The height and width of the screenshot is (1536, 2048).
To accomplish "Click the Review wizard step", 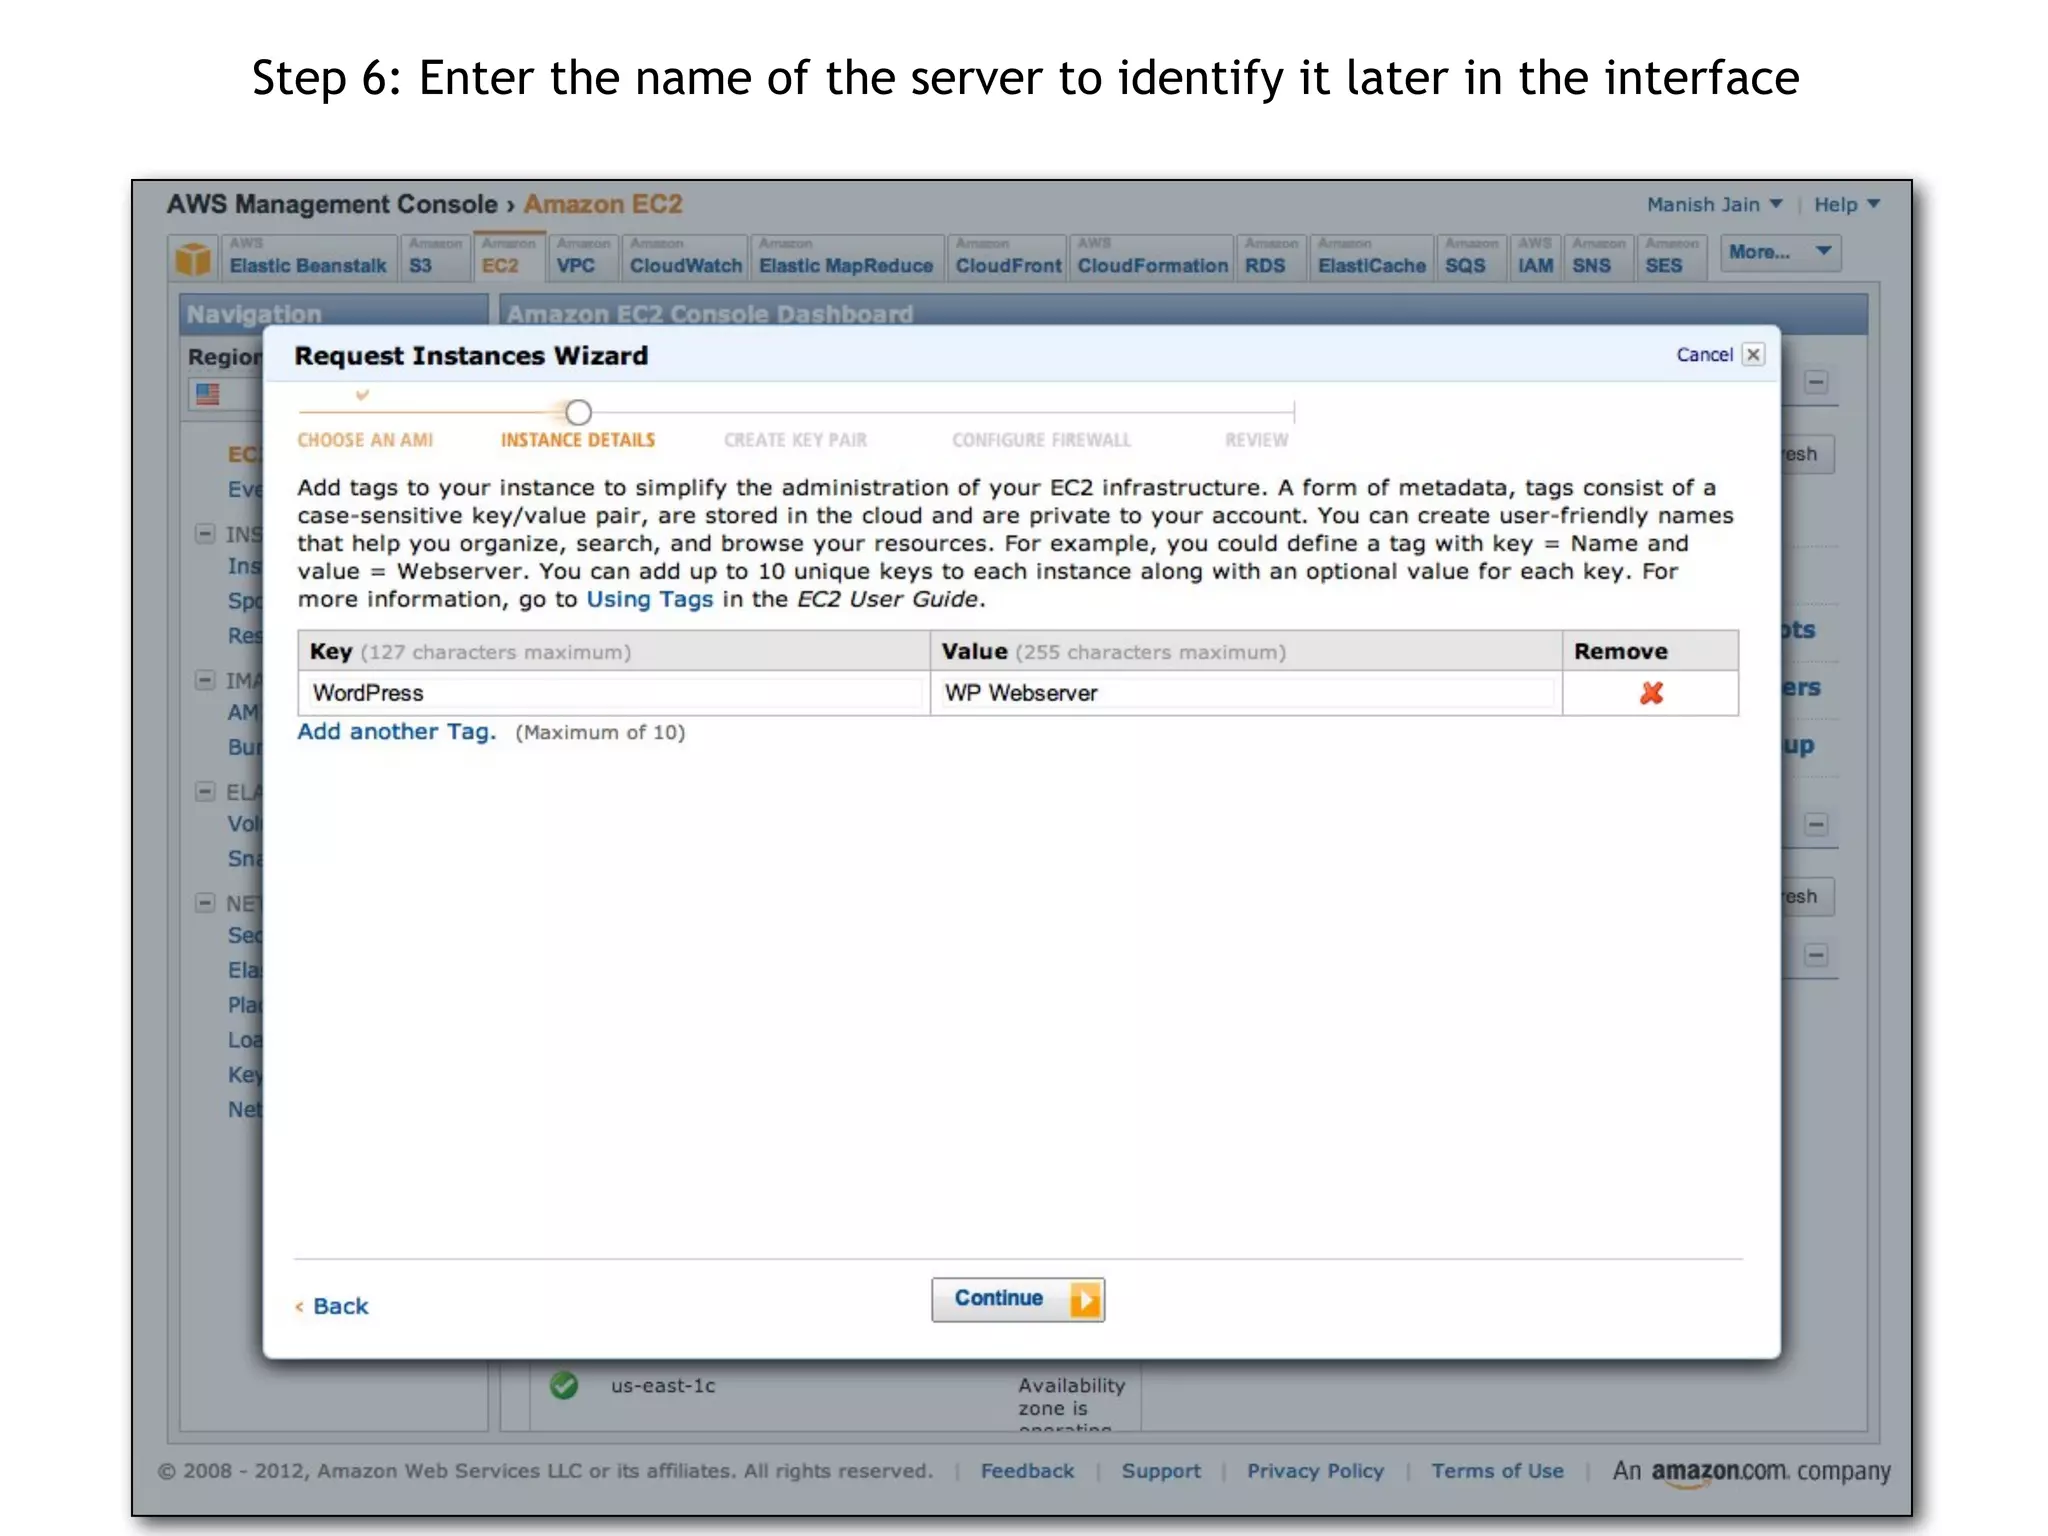I will click(x=1257, y=440).
